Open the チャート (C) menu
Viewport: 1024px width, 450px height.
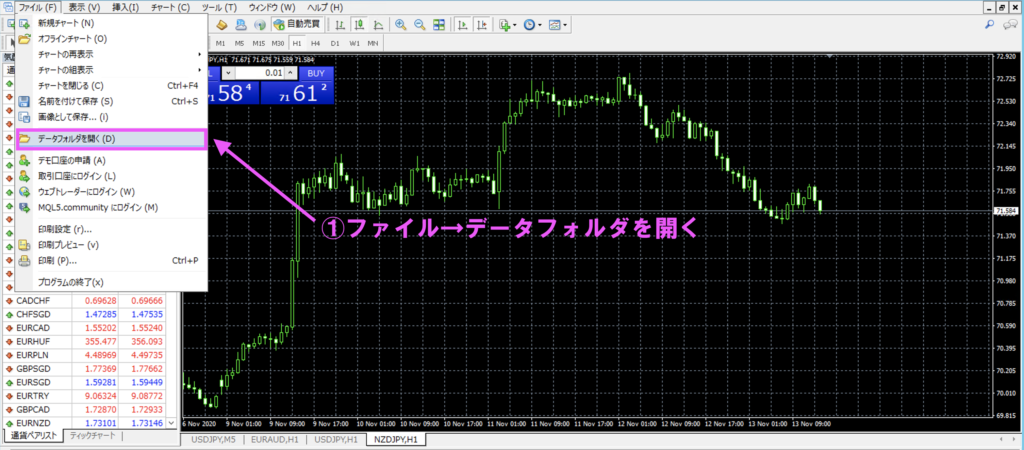[169, 7]
